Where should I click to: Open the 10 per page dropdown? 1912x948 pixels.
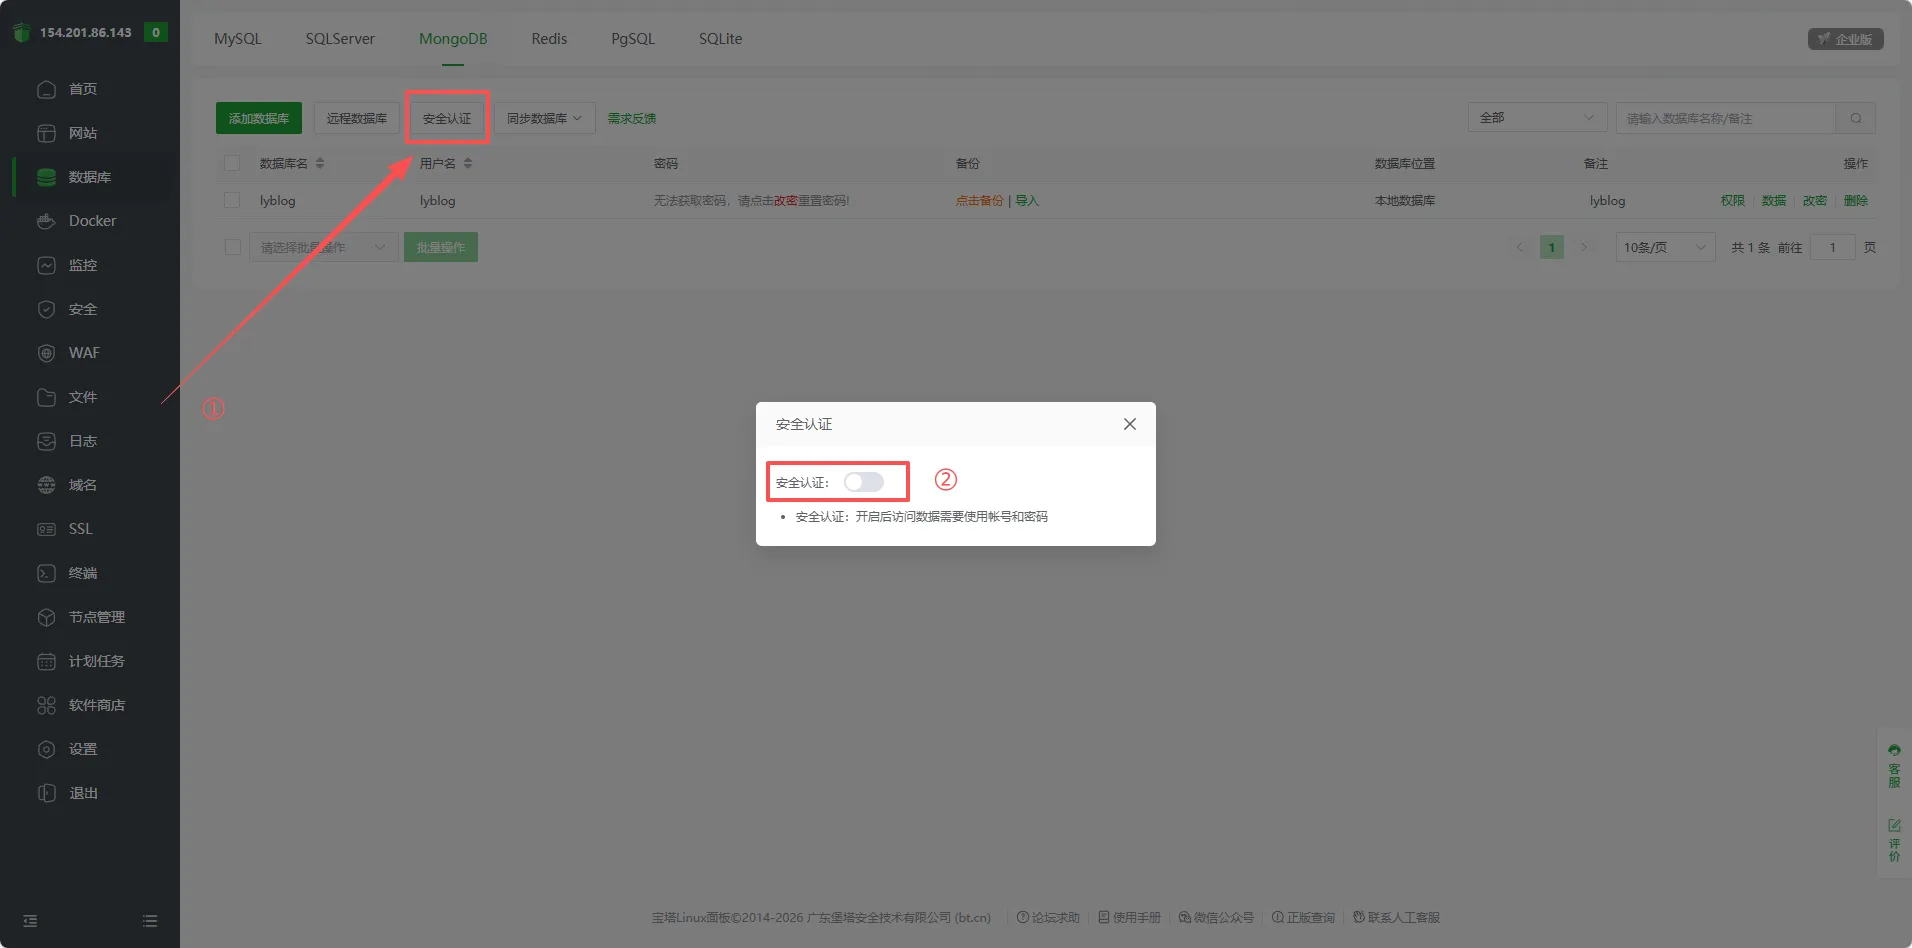coord(1664,247)
